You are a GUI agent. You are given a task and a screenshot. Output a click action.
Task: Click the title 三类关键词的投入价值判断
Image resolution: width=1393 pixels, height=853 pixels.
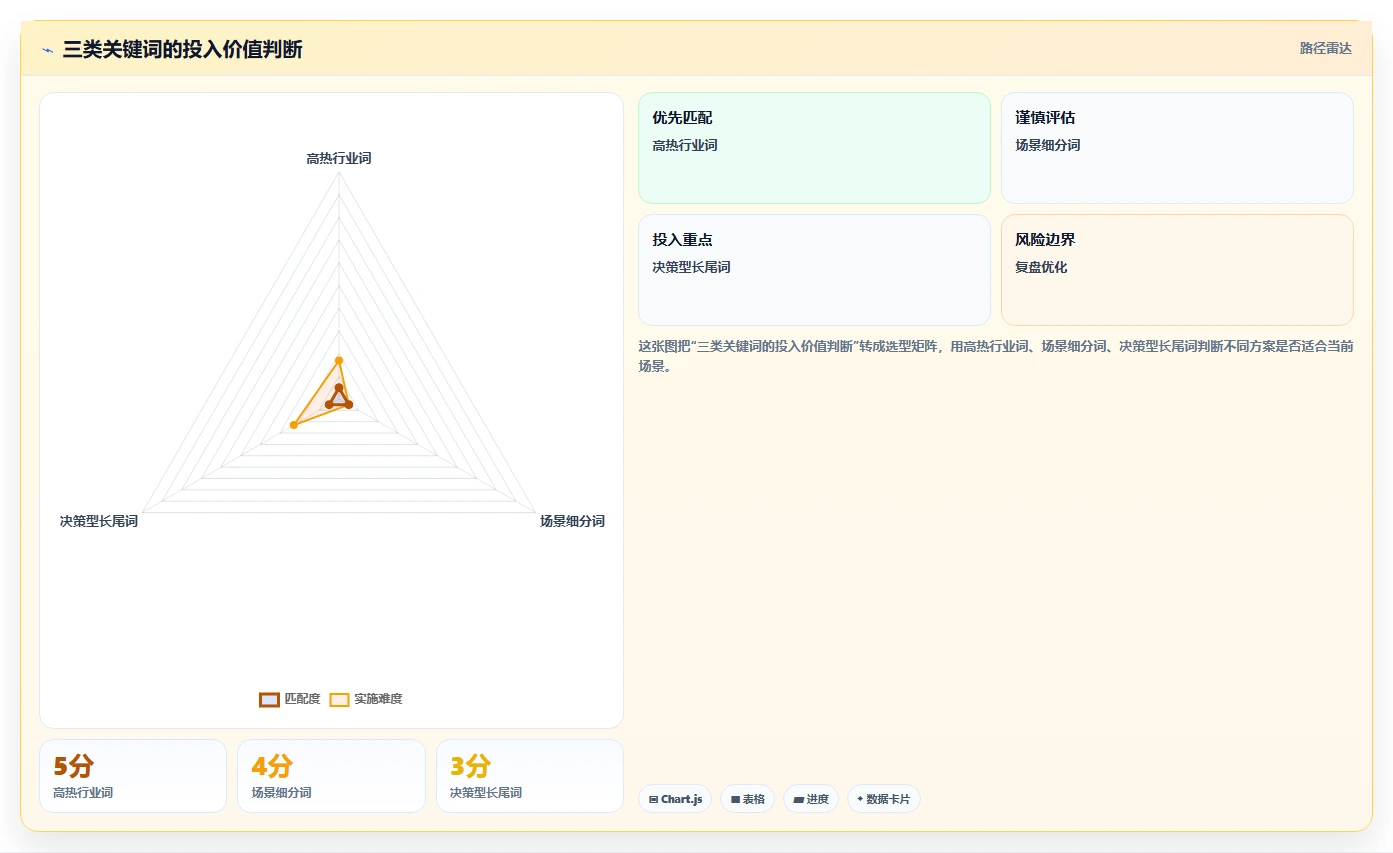coord(182,49)
